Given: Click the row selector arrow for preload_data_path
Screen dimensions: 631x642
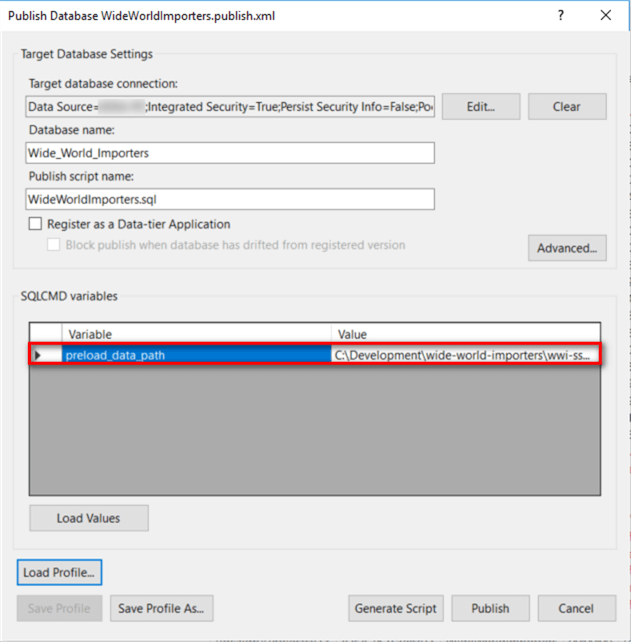Looking at the screenshot, I should pyautogui.click(x=46, y=355).
